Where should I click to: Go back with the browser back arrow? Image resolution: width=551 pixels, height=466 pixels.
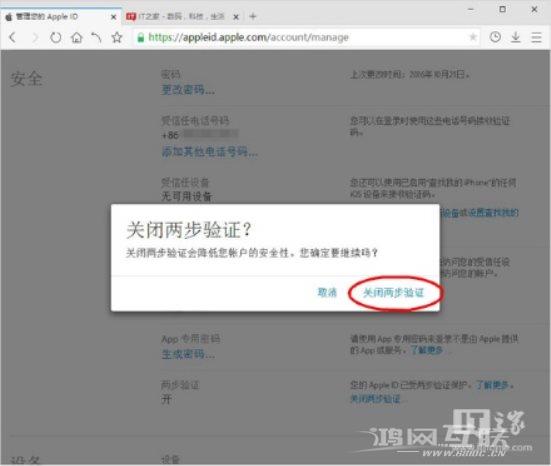click(12, 37)
